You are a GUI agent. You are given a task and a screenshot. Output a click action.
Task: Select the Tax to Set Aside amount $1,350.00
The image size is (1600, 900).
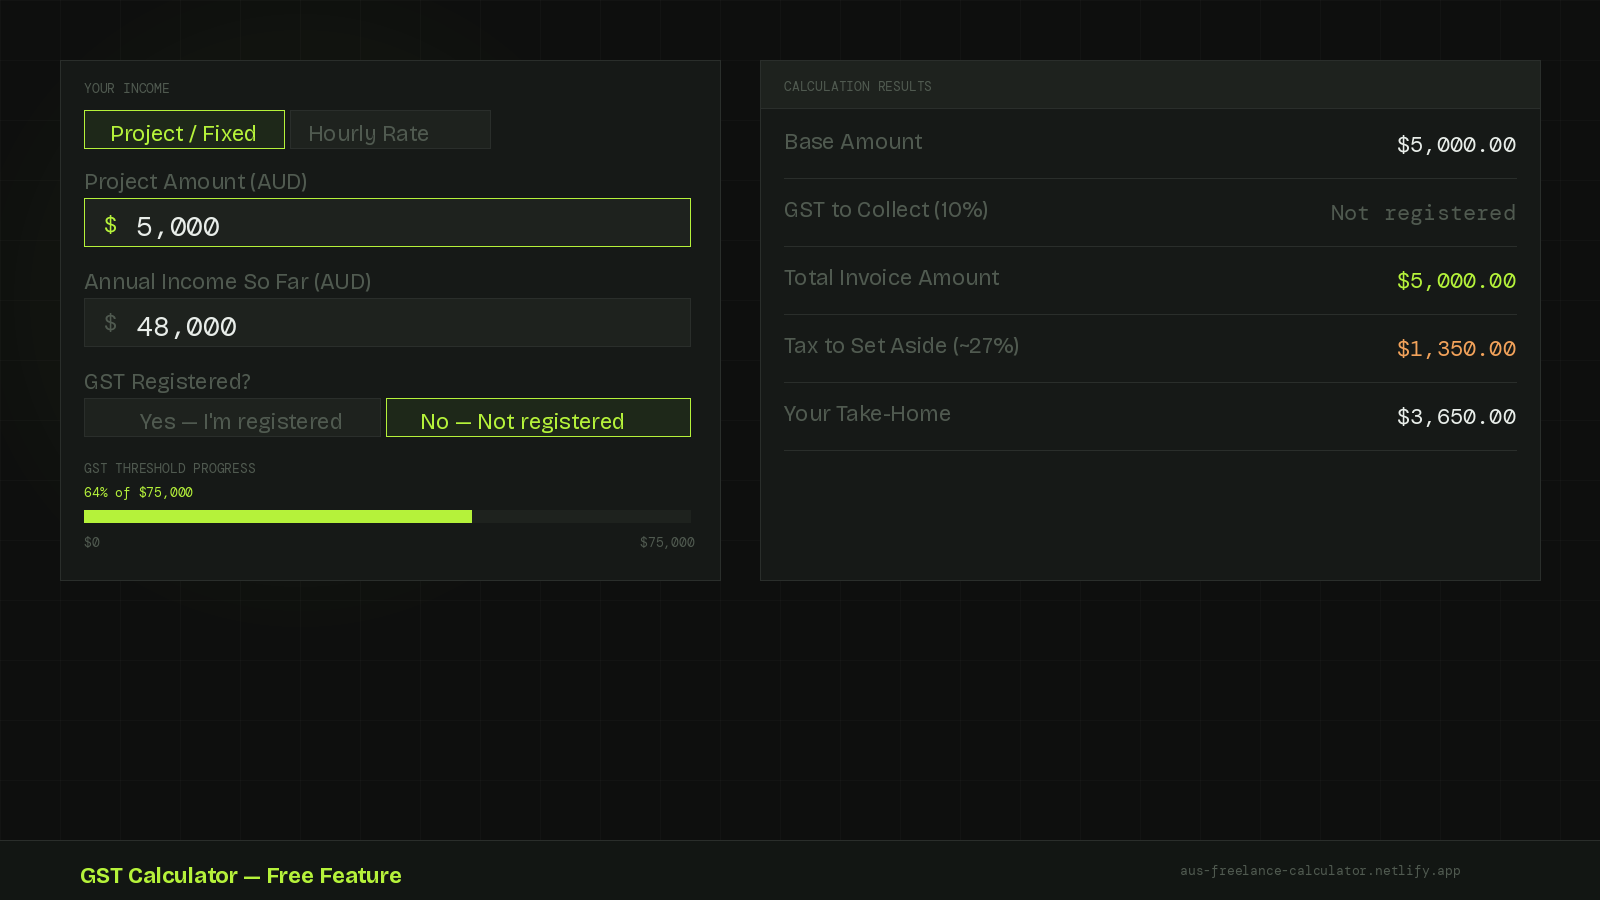point(1455,349)
